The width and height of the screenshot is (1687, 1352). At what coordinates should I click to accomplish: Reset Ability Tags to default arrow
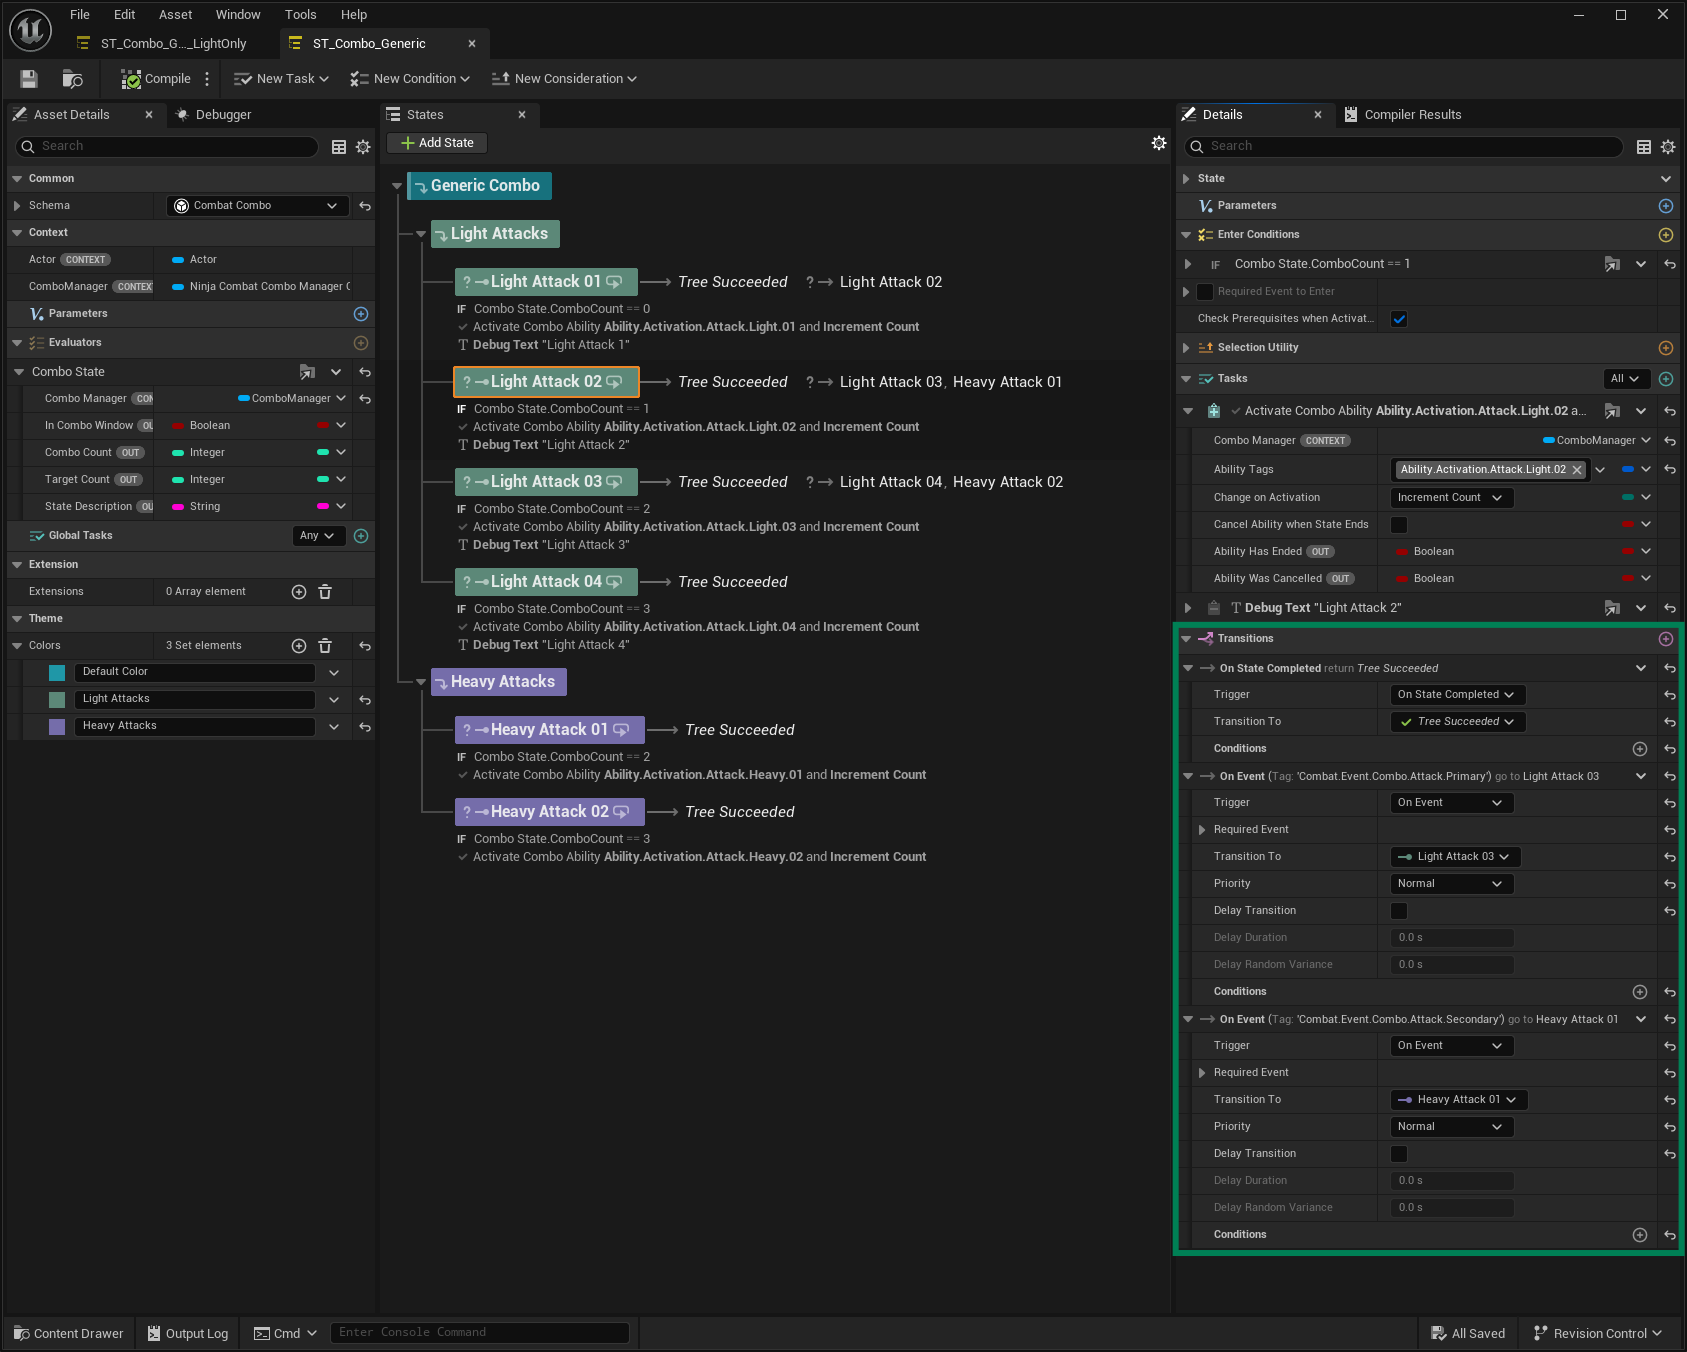(x=1670, y=470)
